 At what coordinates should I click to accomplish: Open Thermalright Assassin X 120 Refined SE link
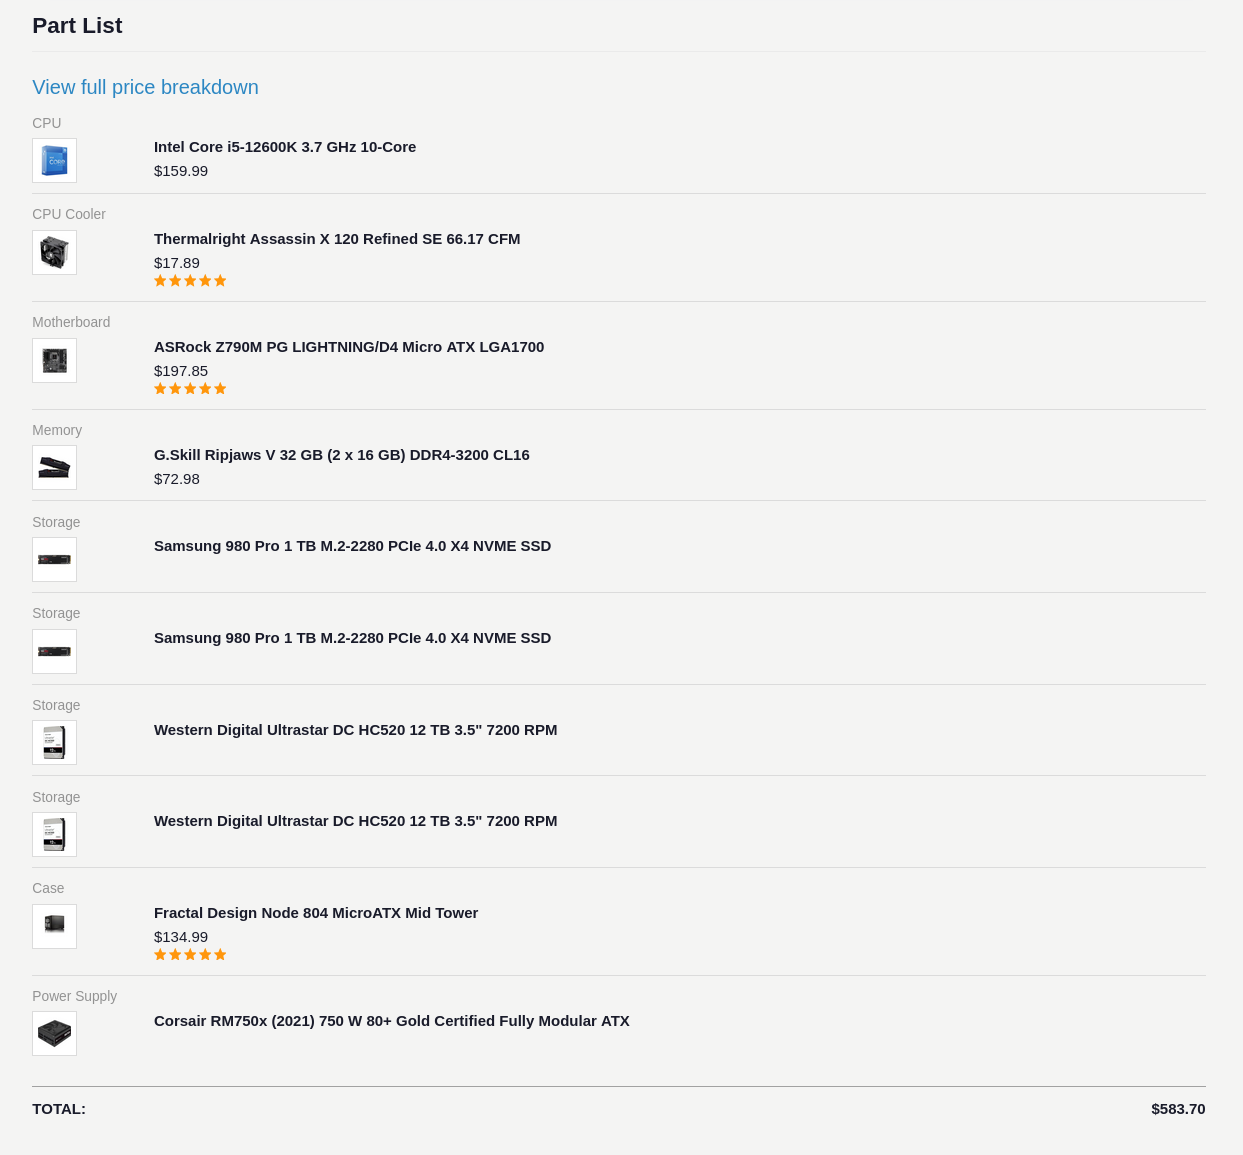coord(337,239)
